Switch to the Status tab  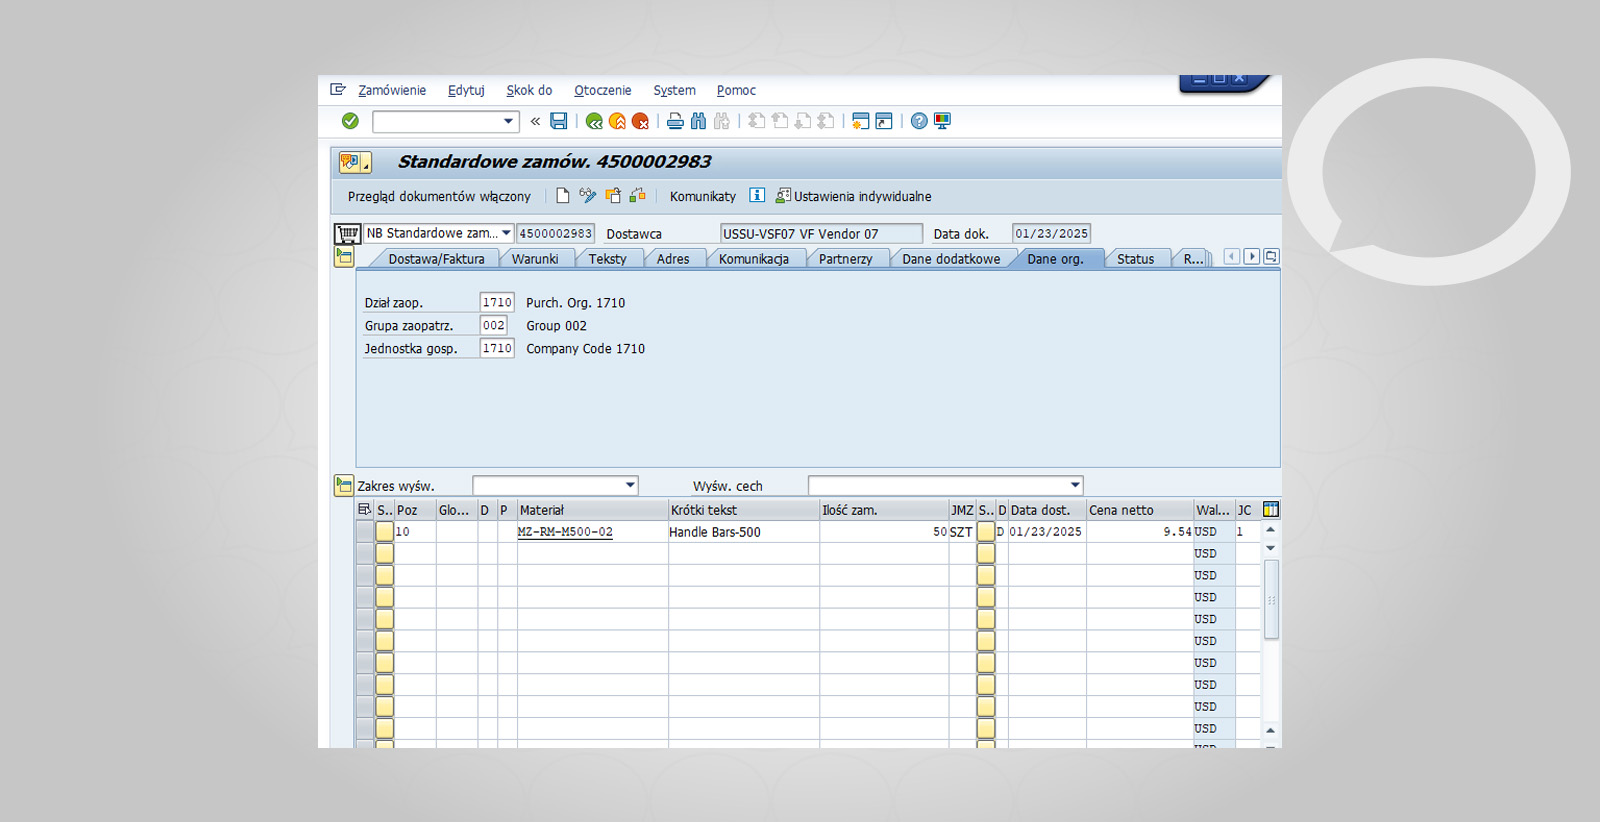tap(1136, 259)
